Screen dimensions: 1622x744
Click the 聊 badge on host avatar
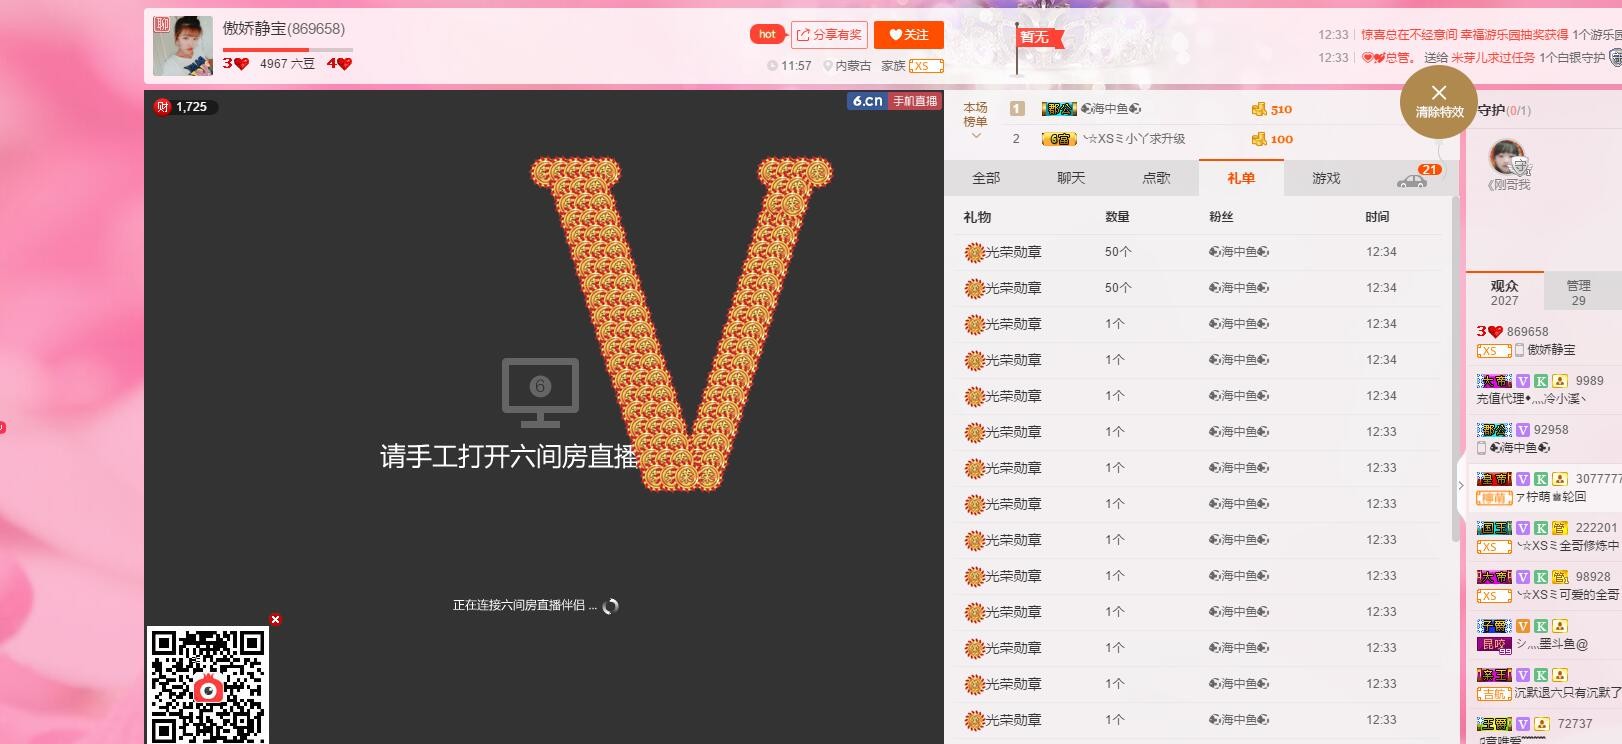[x=161, y=24]
